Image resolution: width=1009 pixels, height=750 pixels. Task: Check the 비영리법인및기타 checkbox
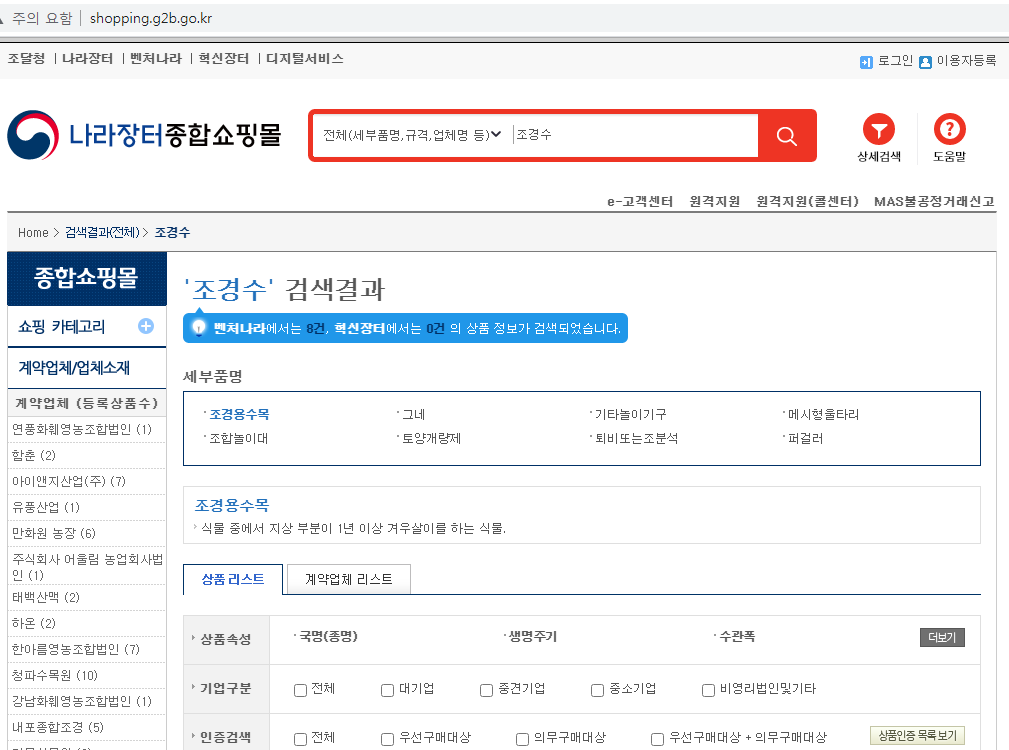708,690
